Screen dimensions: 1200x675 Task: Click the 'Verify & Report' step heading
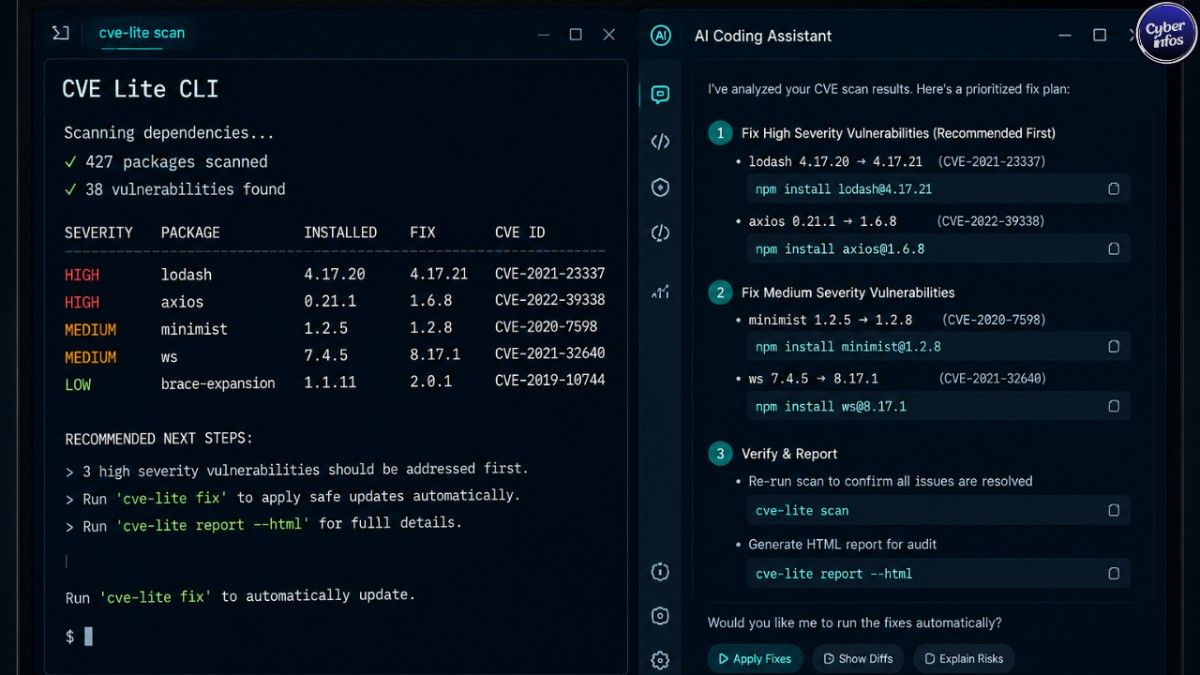click(789, 454)
